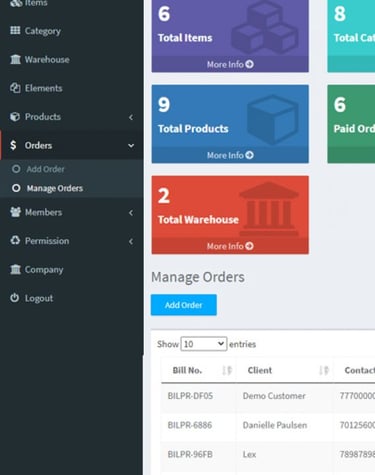The height and width of the screenshot is (475, 375).
Task: Click the Members people icon in sidebar
Action: tap(15, 212)
